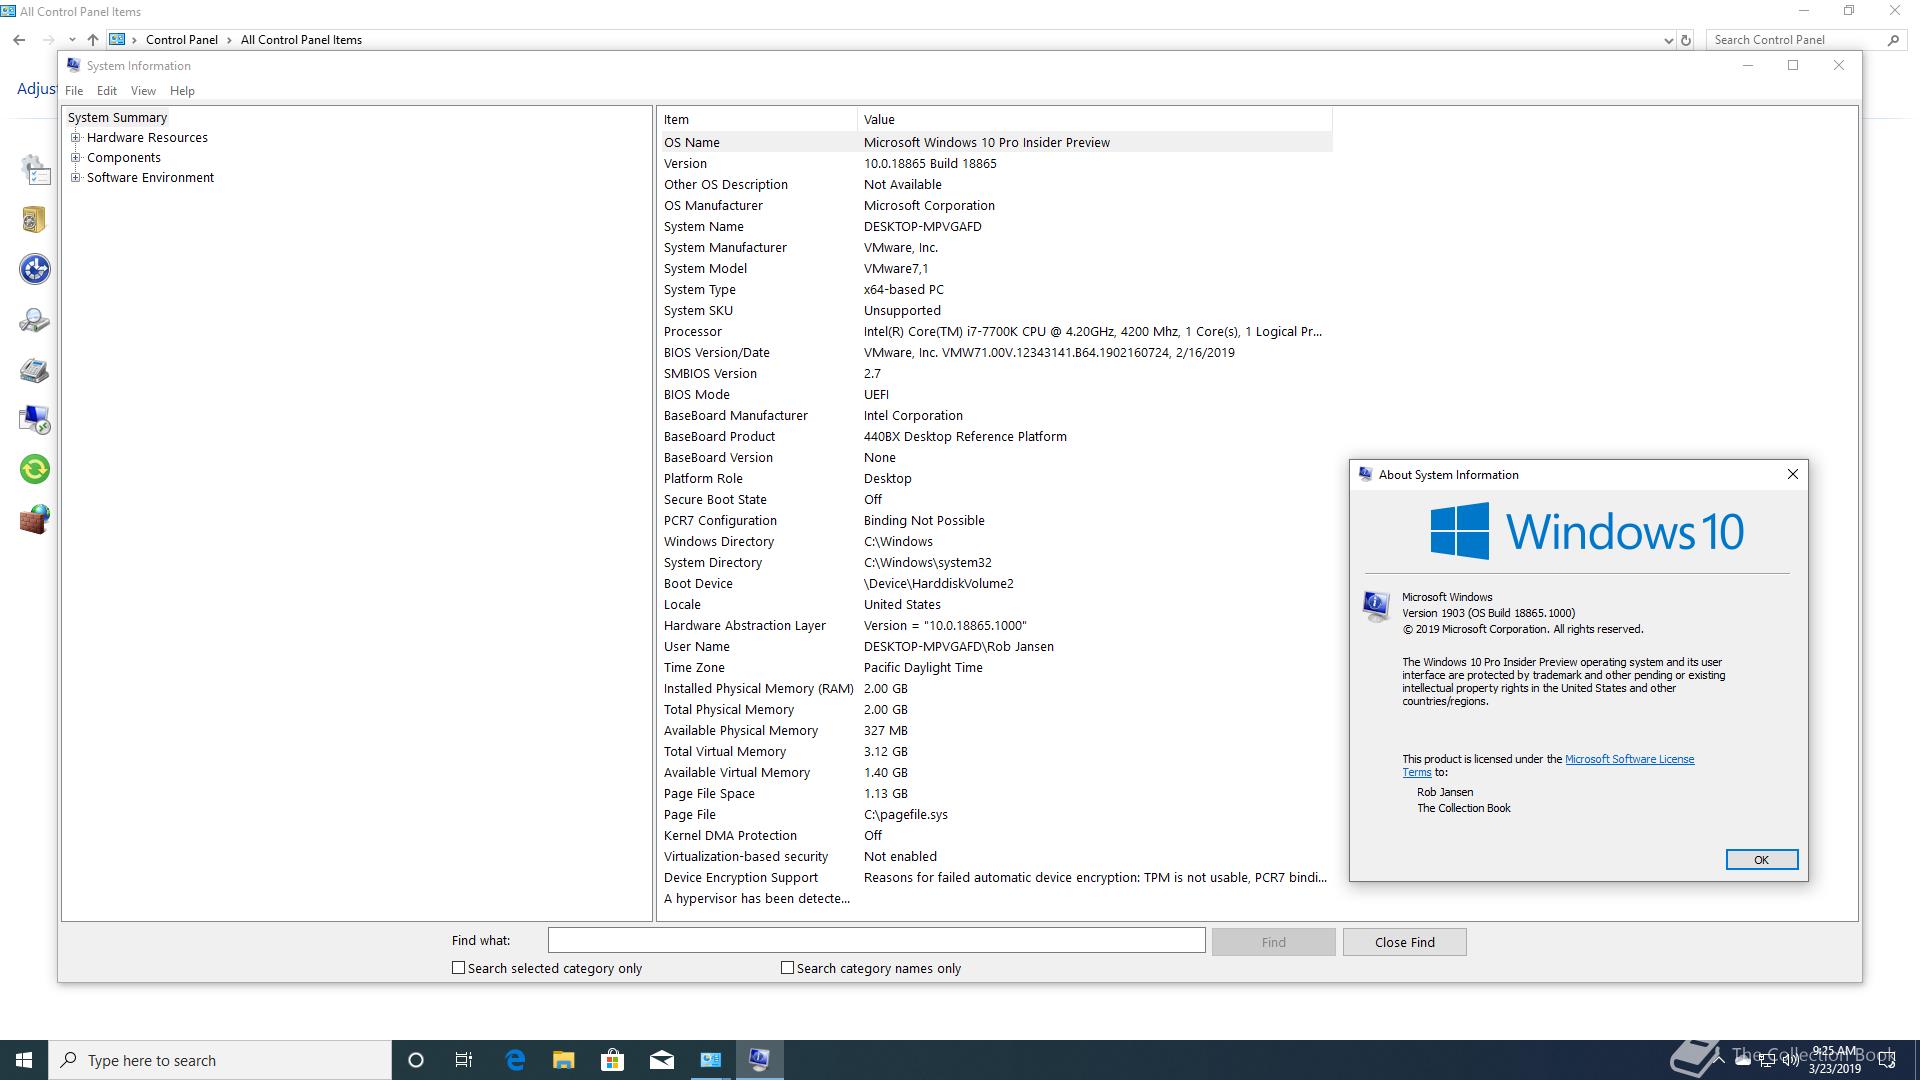
Task: Select Hardware Resources tree item
Action: click(x=147, y=138)
